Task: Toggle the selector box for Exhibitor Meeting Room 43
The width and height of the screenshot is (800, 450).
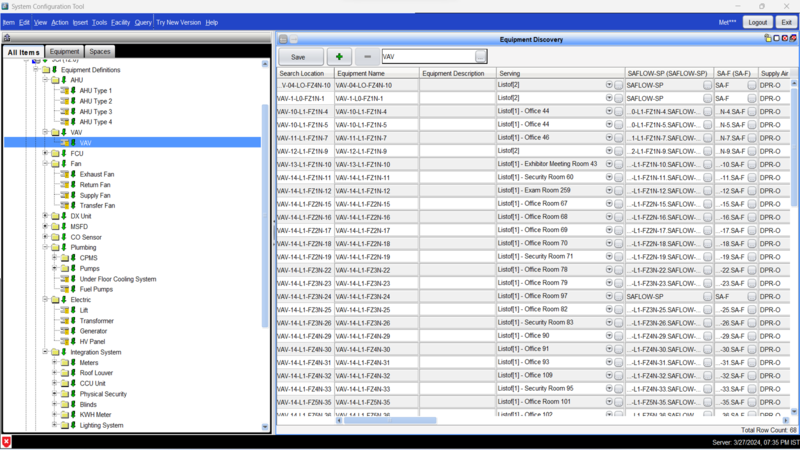Action: click(x=619, y=164)
